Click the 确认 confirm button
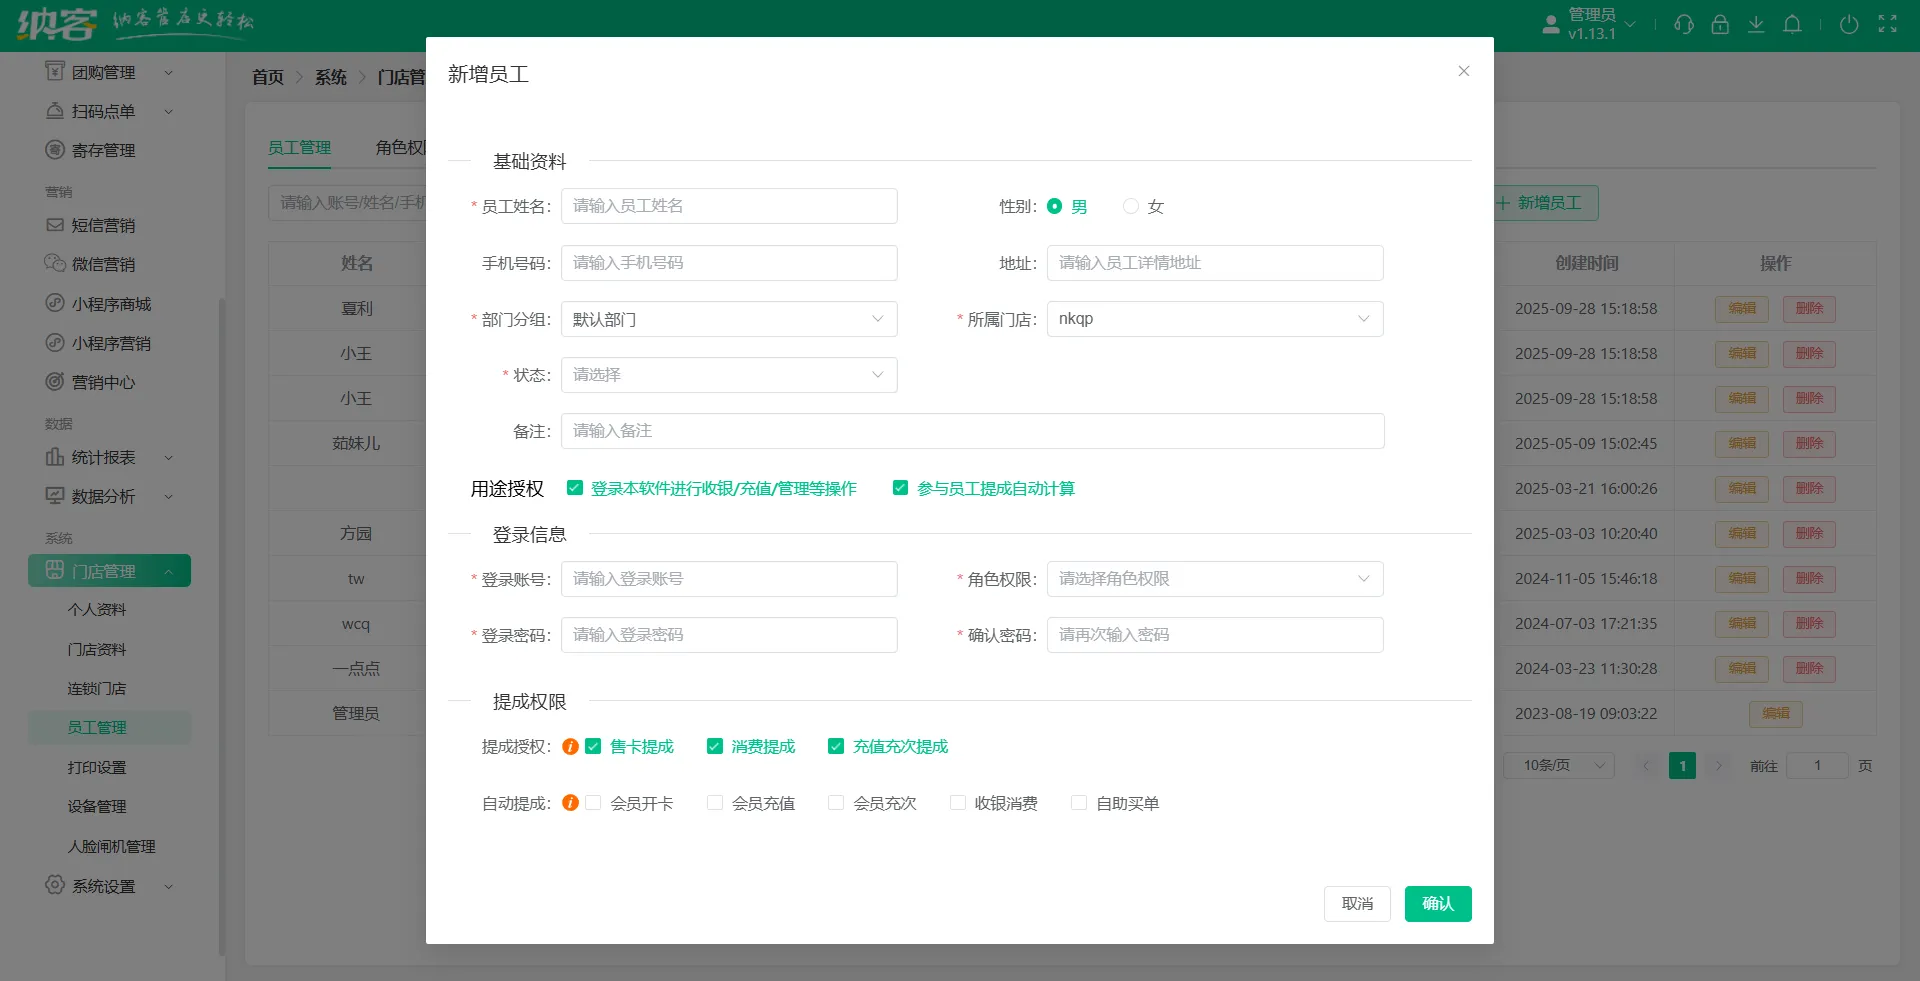The image size is (1920, 981). point(1437,904)
